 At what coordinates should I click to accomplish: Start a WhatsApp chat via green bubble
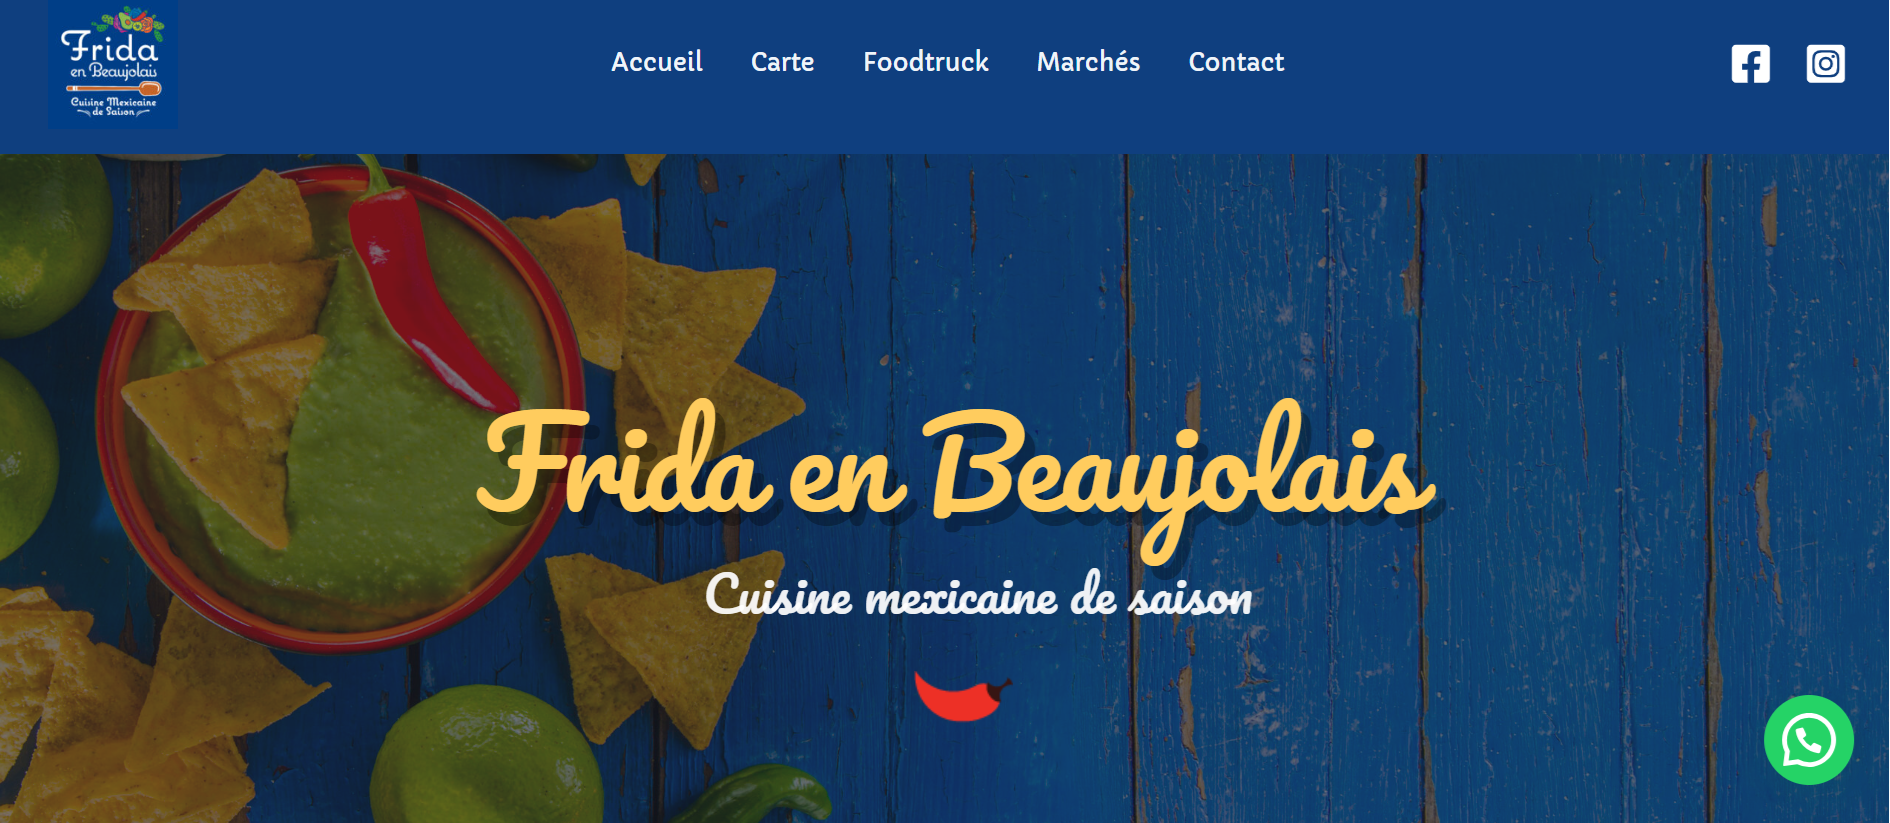tap(1808, 740)
